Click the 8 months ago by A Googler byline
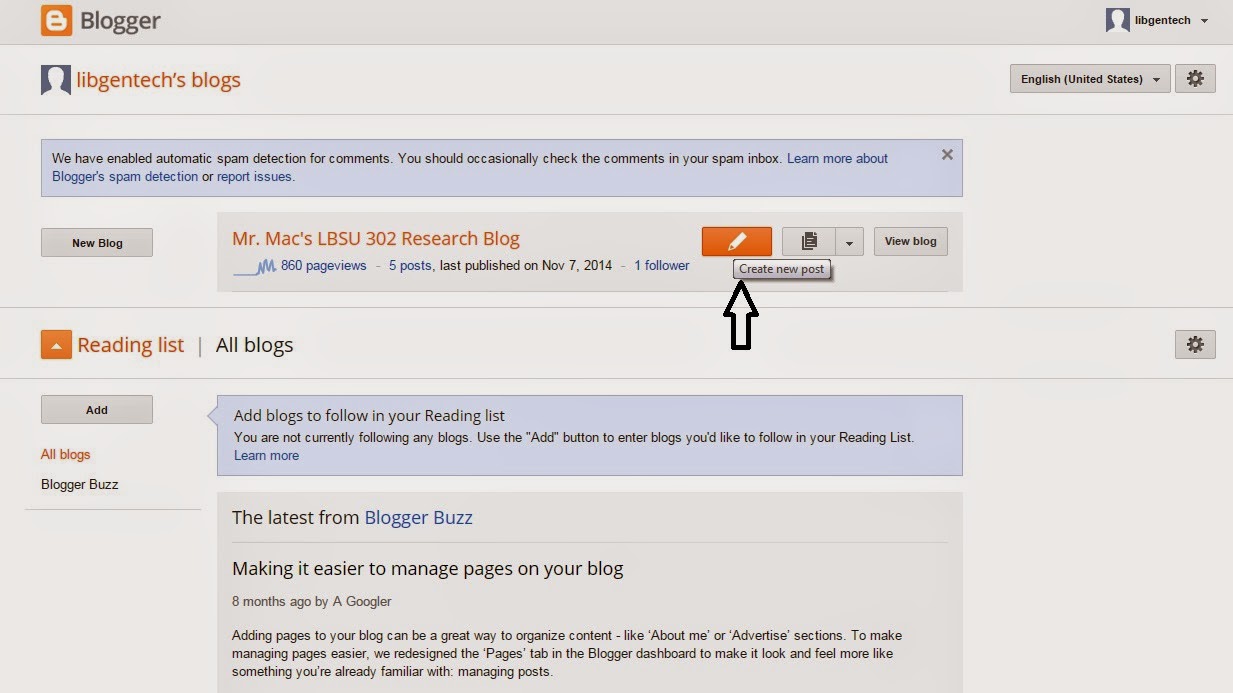Image resolution: width=1233 pixels, height=693 pixels. coord(311,601)
